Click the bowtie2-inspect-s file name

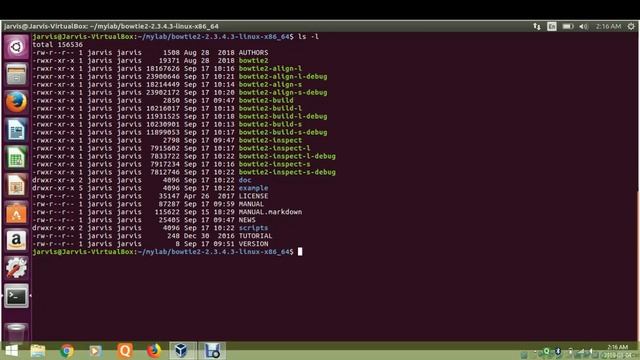[x=274, y=164]
